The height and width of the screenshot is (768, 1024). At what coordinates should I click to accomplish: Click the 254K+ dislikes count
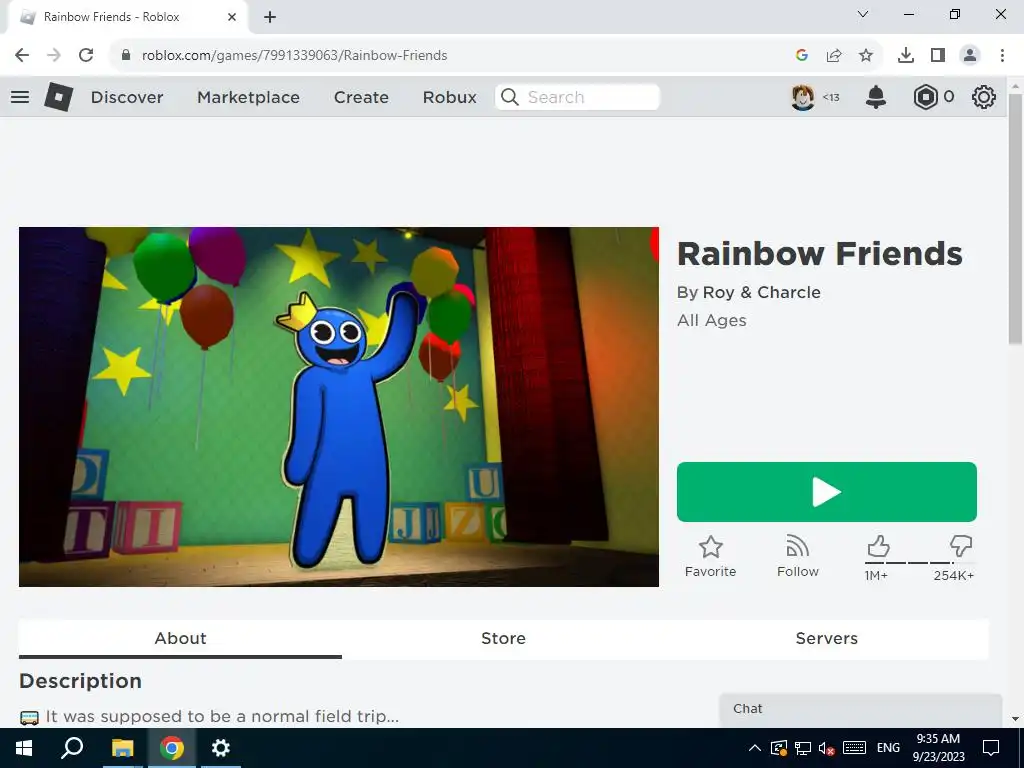tap(953, 576)
